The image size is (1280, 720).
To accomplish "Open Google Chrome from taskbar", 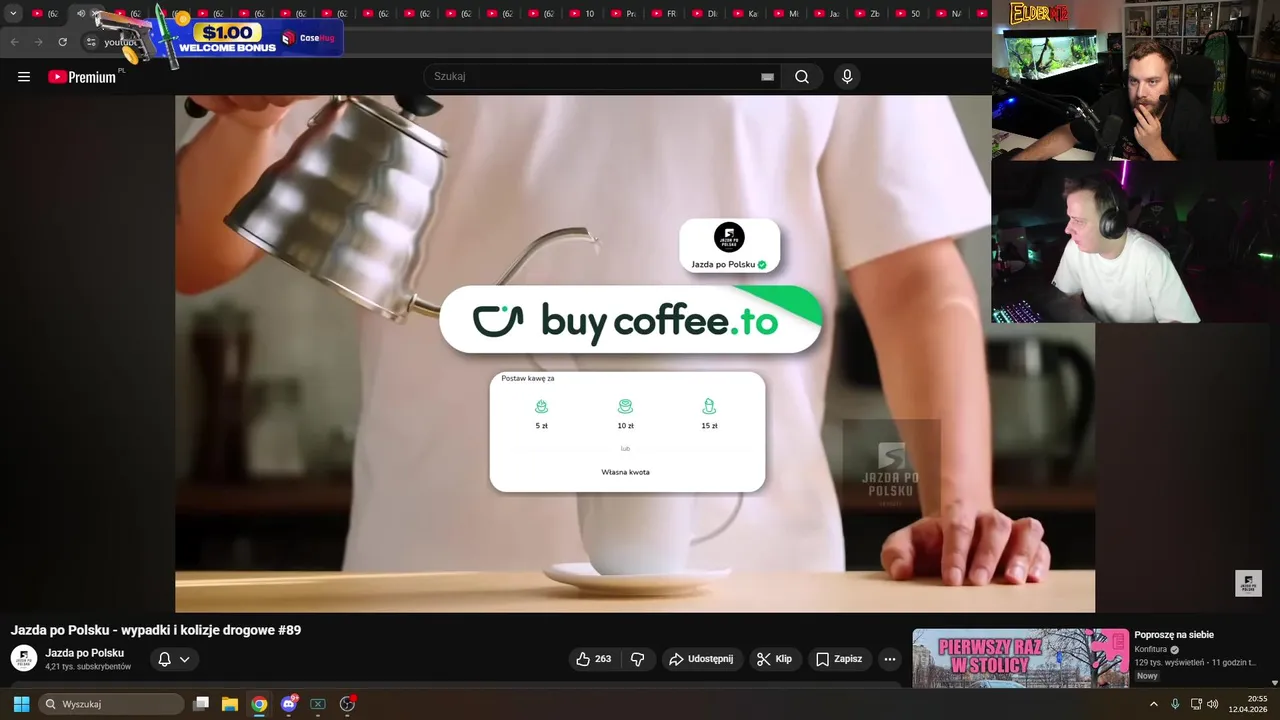I will coord(259,704).
